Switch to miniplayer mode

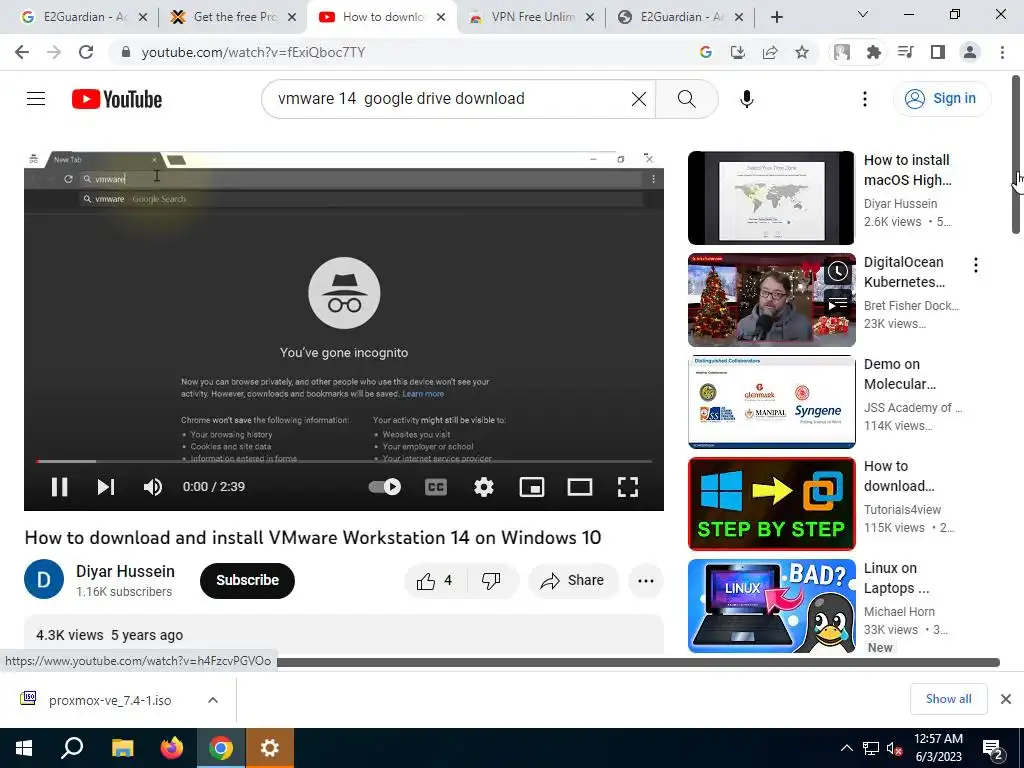coord(532,487)
